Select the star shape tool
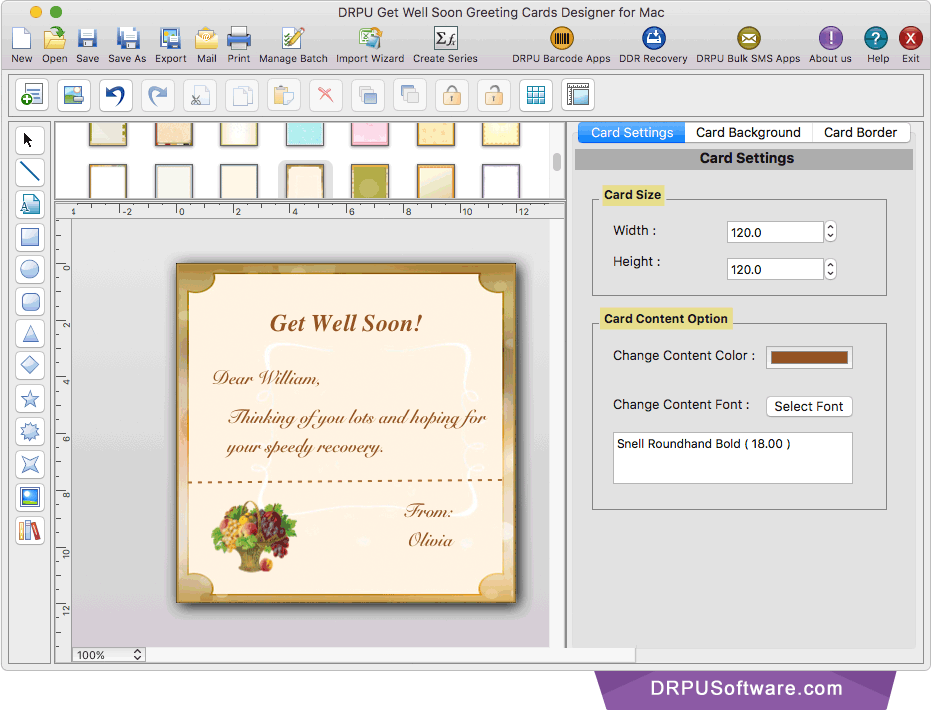The image size is (931, 710). click(x=30, y=399)
